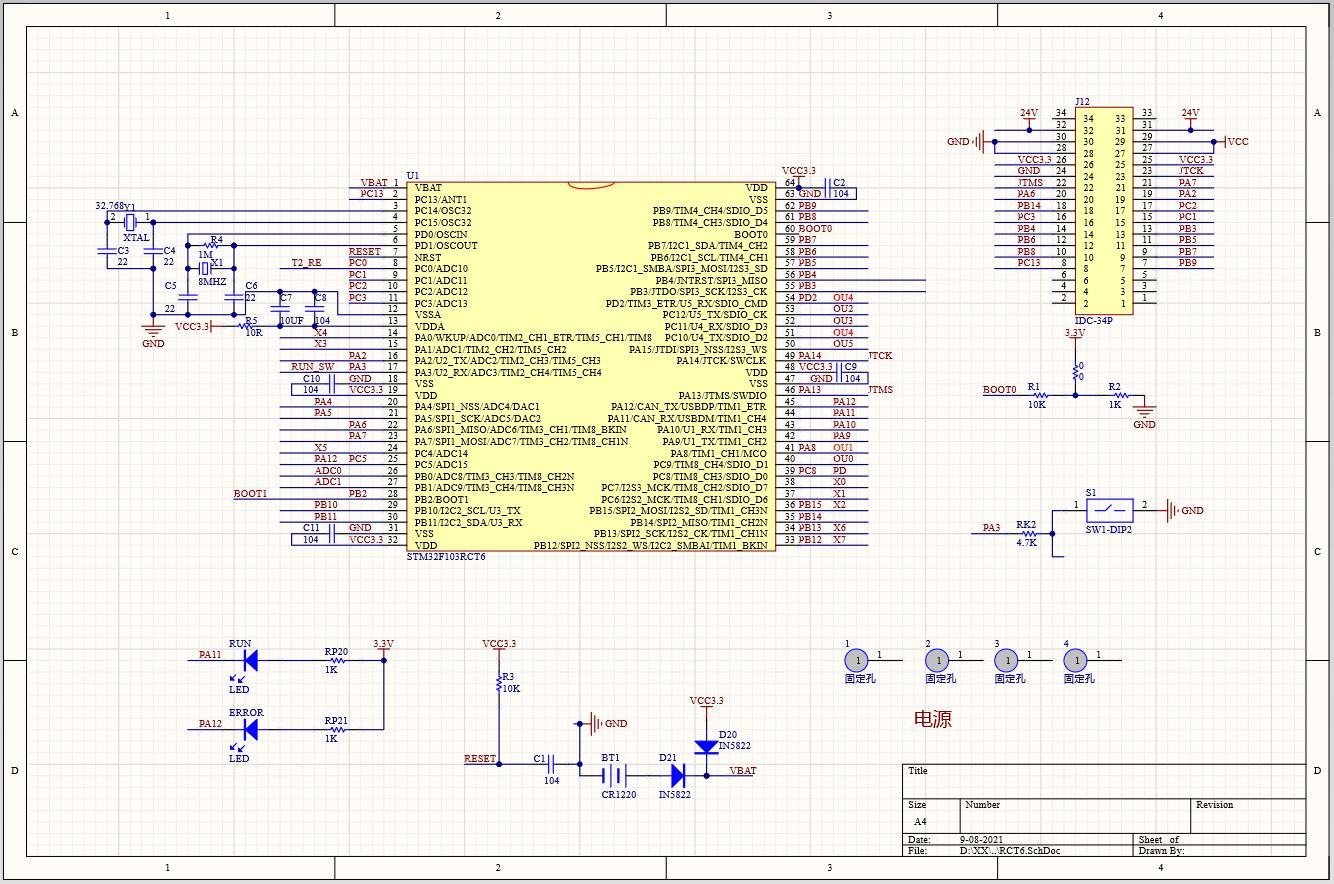Select mounting hole numbered 4
This screenshot has height=884, width=1334.
tap(1075, 660)
